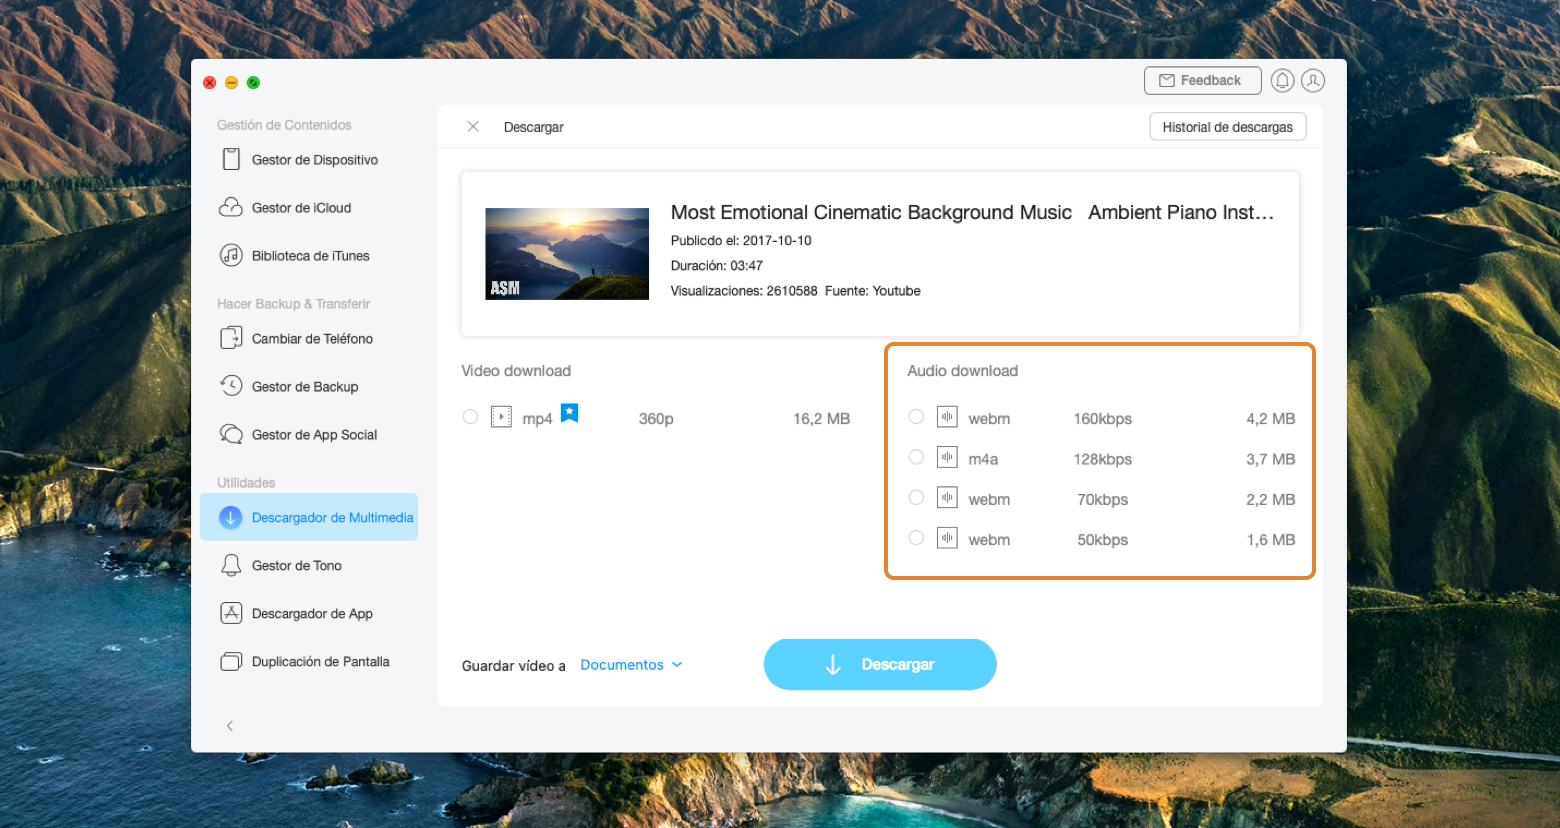
Task: Open Gestor de iCloud section
Action: (309, 207)
